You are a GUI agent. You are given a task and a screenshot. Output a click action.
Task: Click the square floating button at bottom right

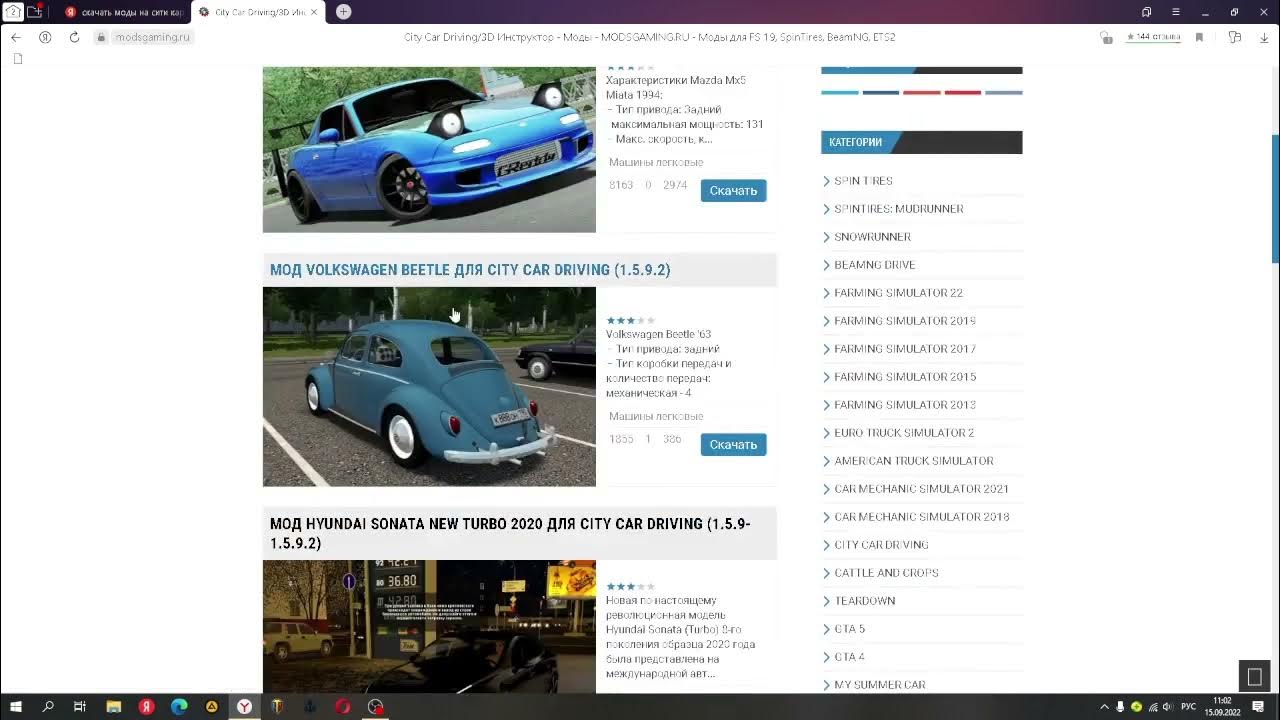click(x=1254, y=677)
